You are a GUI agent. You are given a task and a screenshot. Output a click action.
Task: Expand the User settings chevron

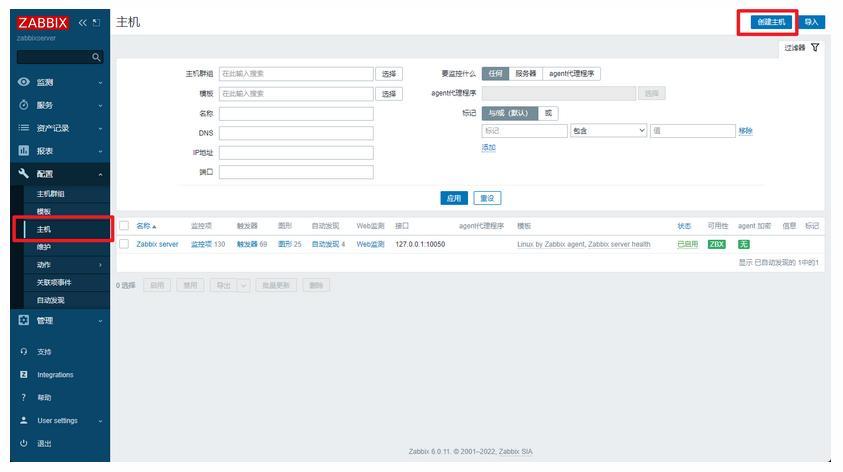coord(101,421)
